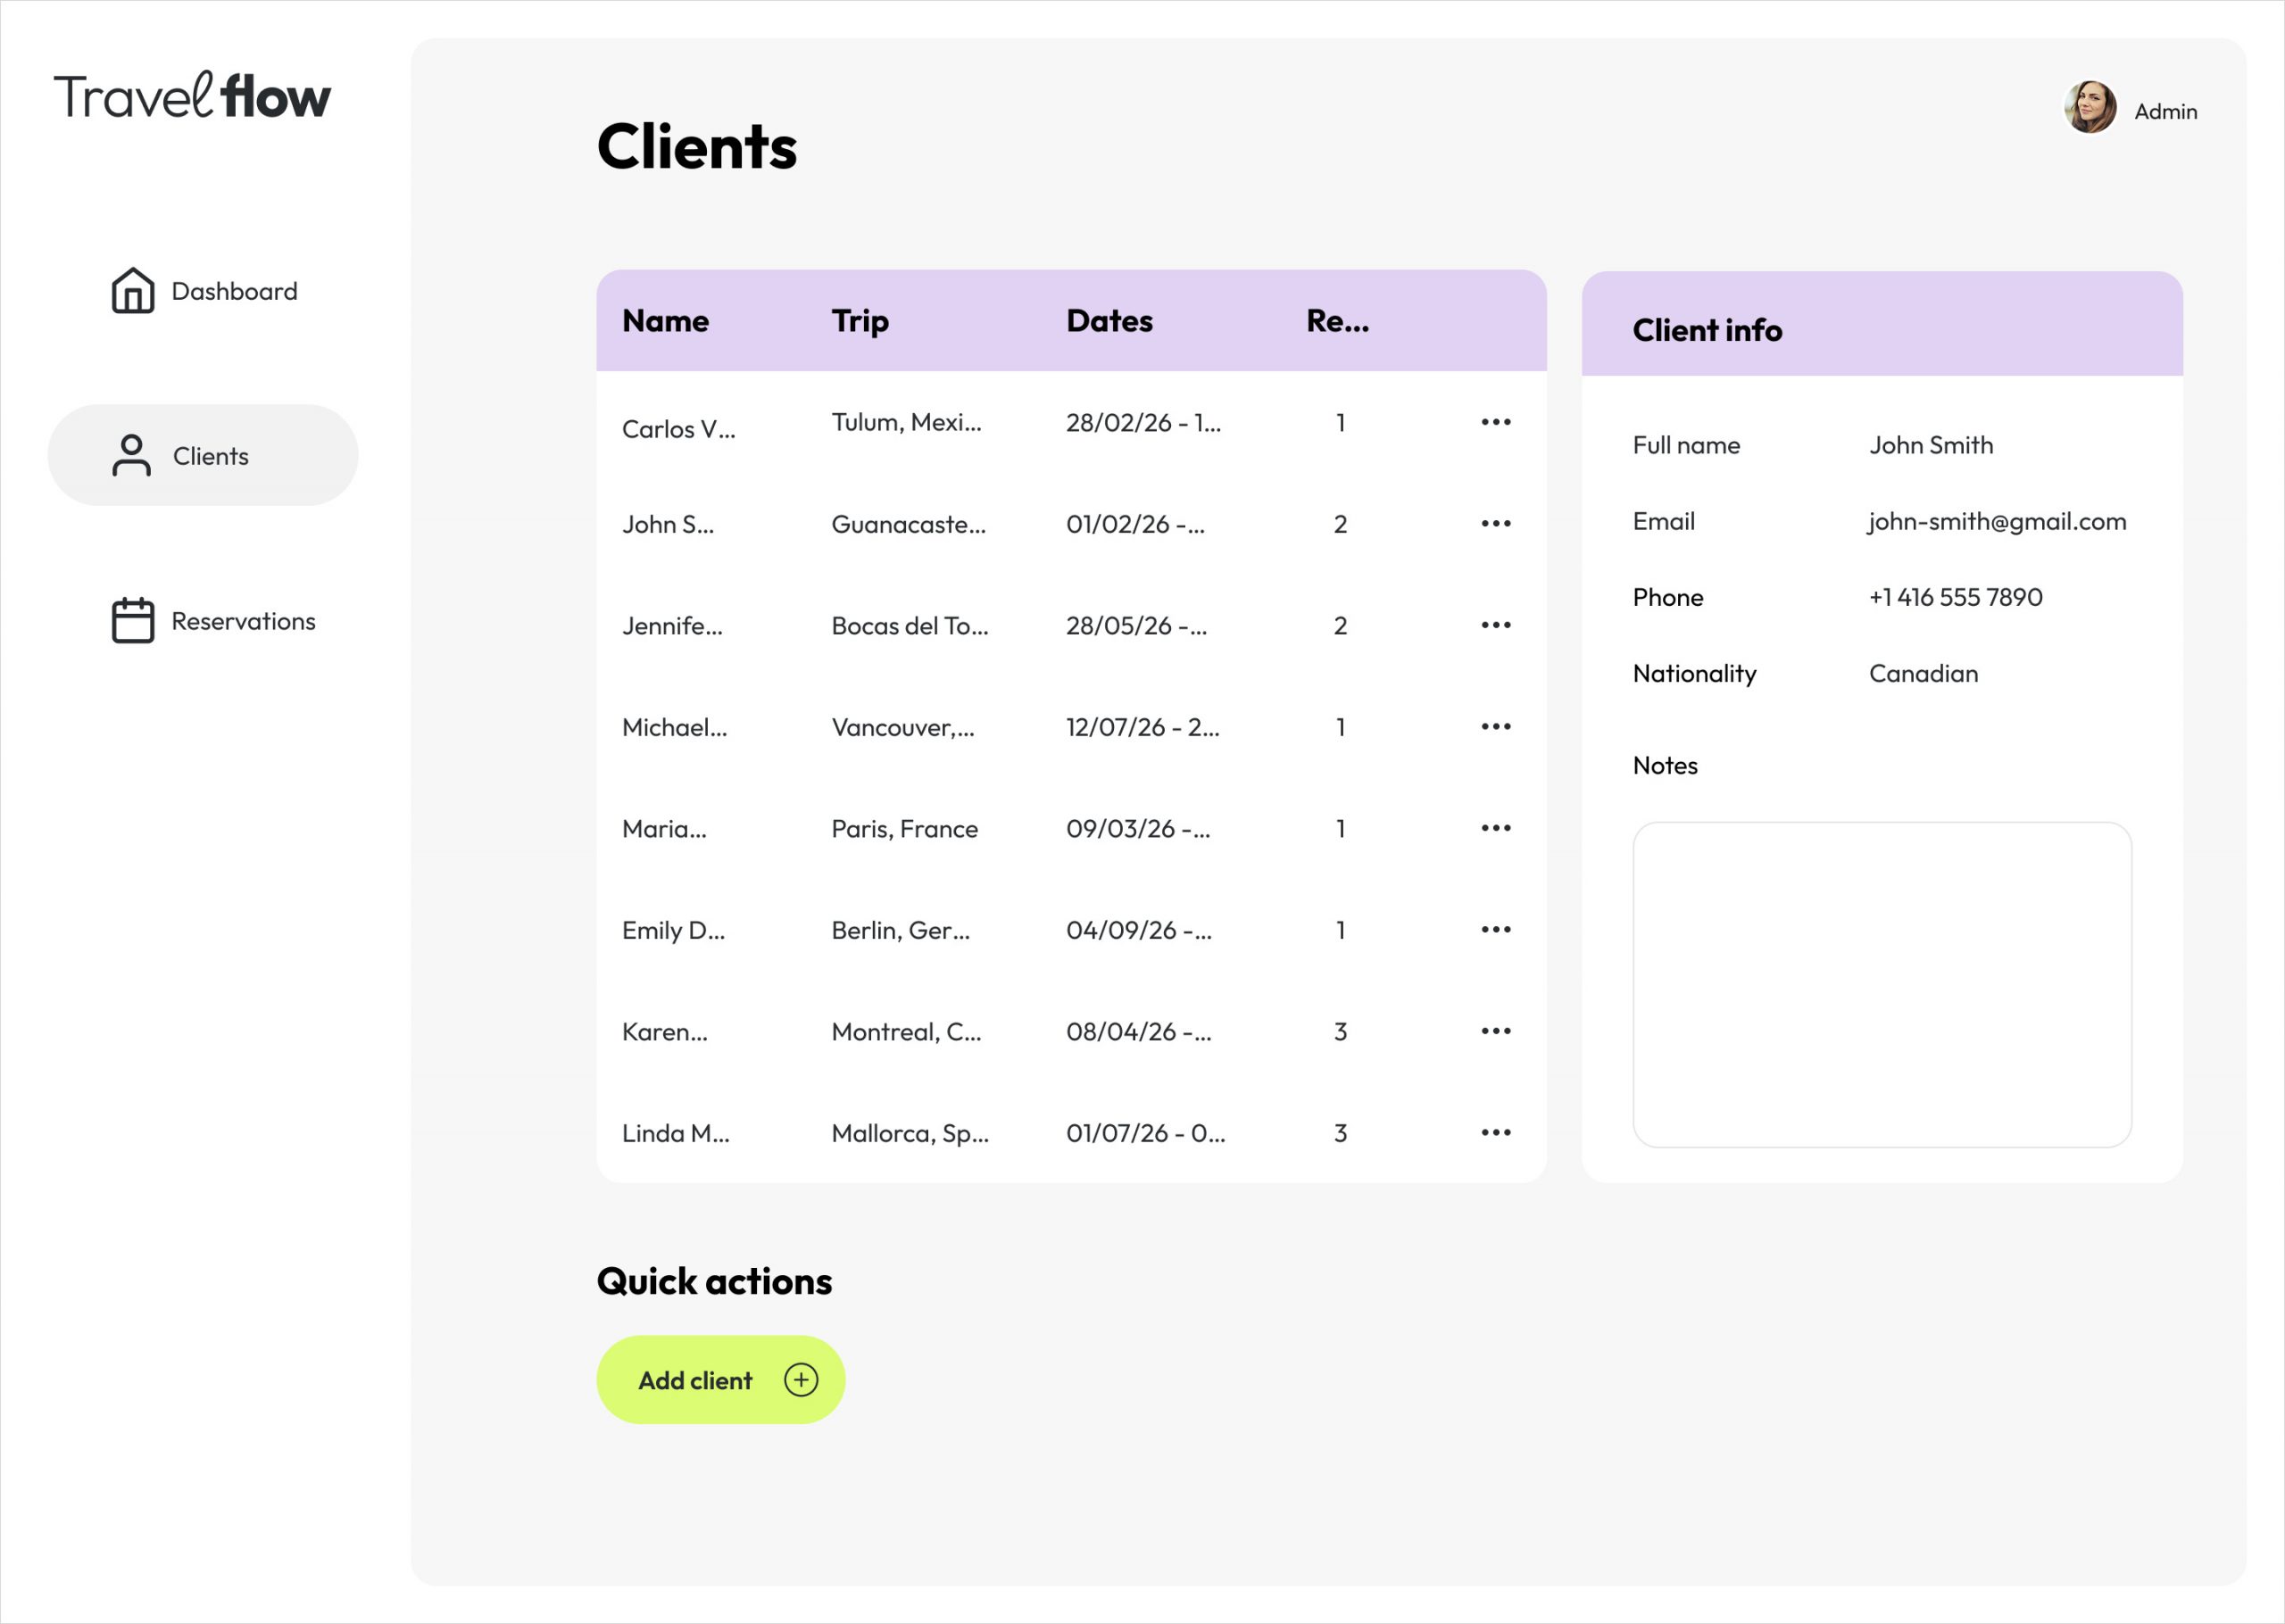Click the trip cell Berlin, Ger...
This screenshot has height=1624, width=2285.
click(900, 931)
